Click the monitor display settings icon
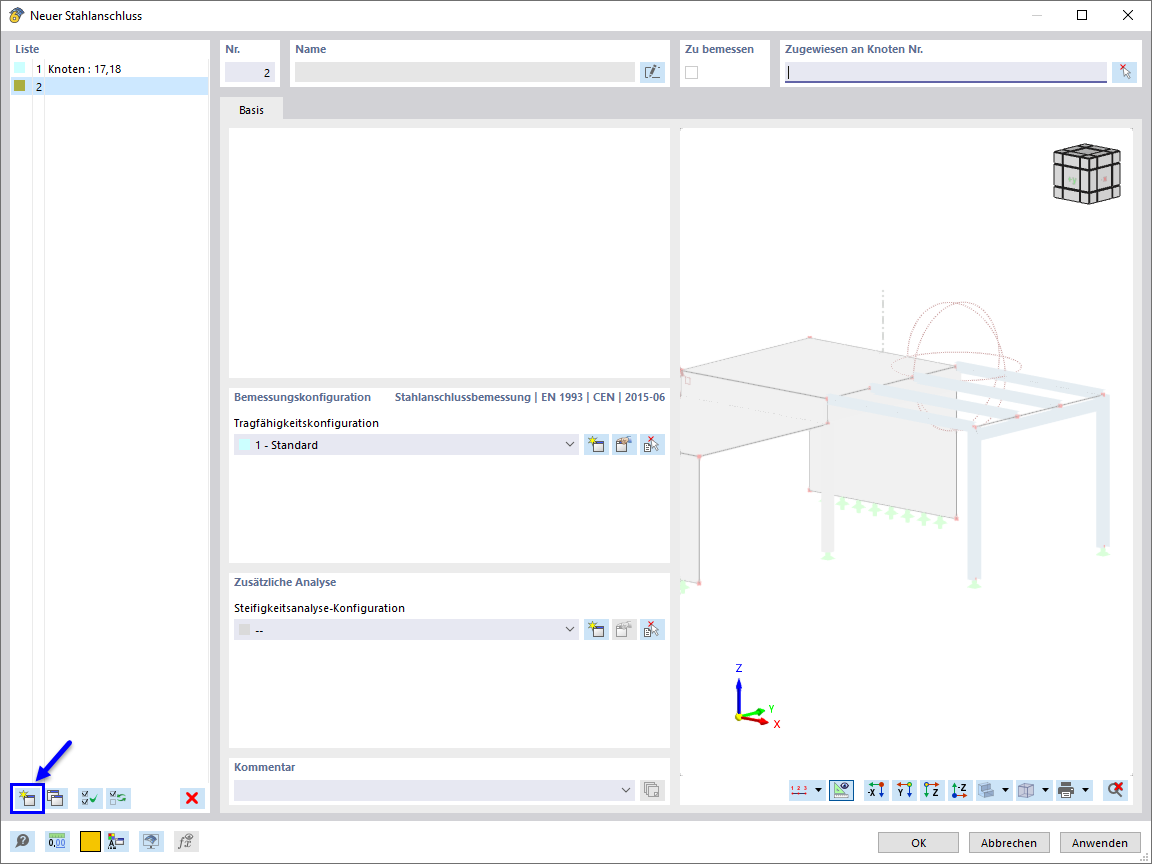This screenshot has height=864, width=1152. (151, 841)
